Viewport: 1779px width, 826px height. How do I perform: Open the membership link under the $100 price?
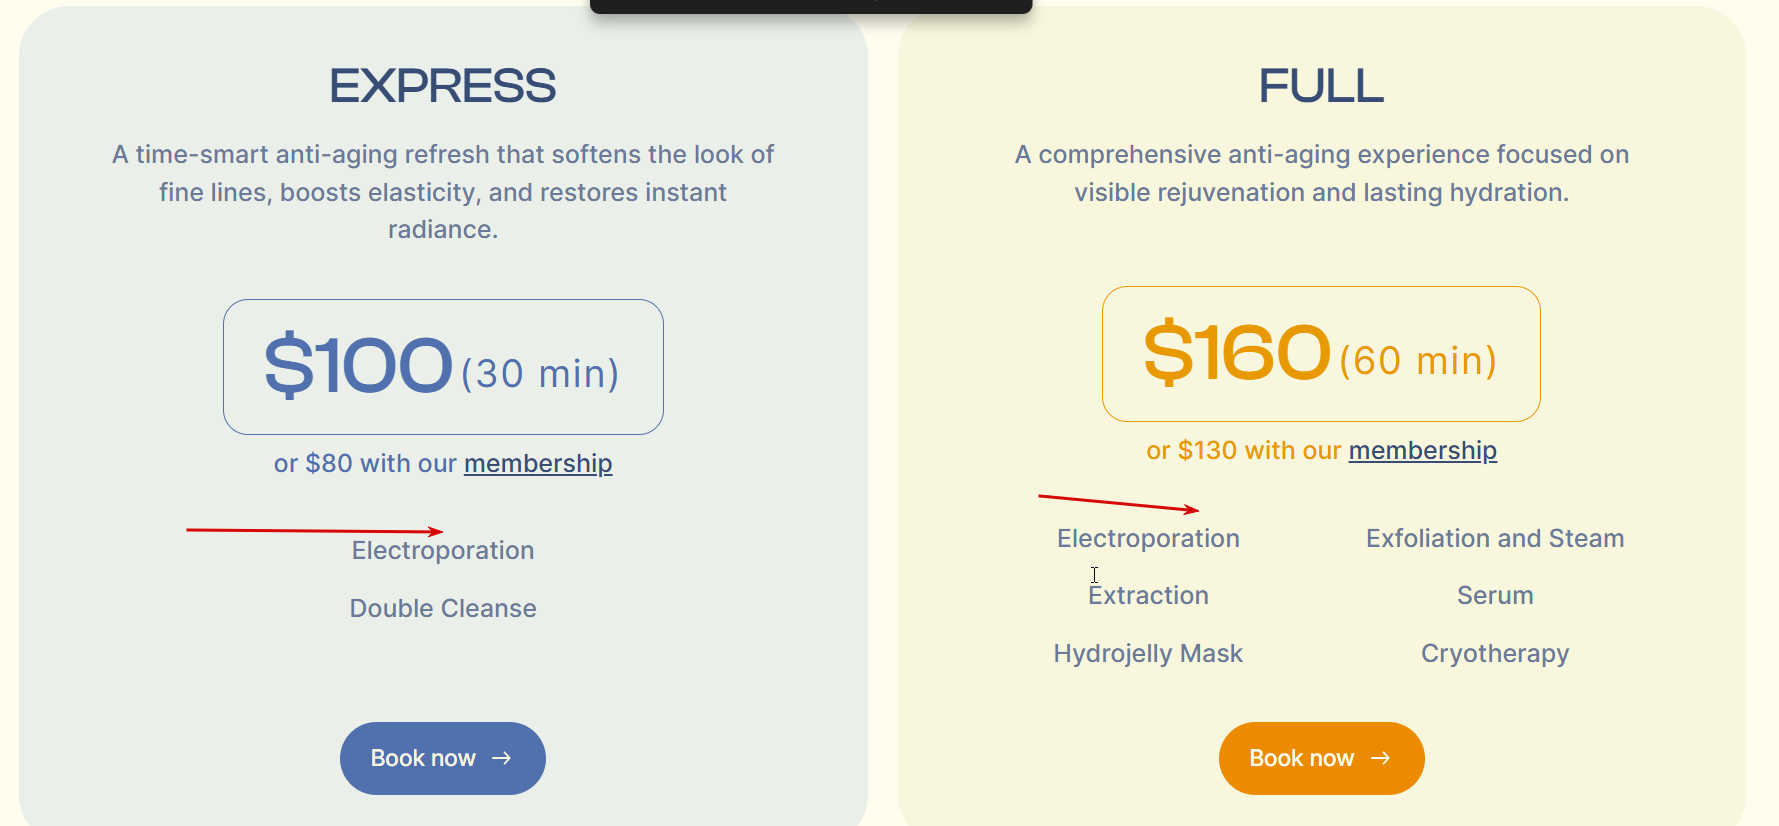click(x=538, y=464)
